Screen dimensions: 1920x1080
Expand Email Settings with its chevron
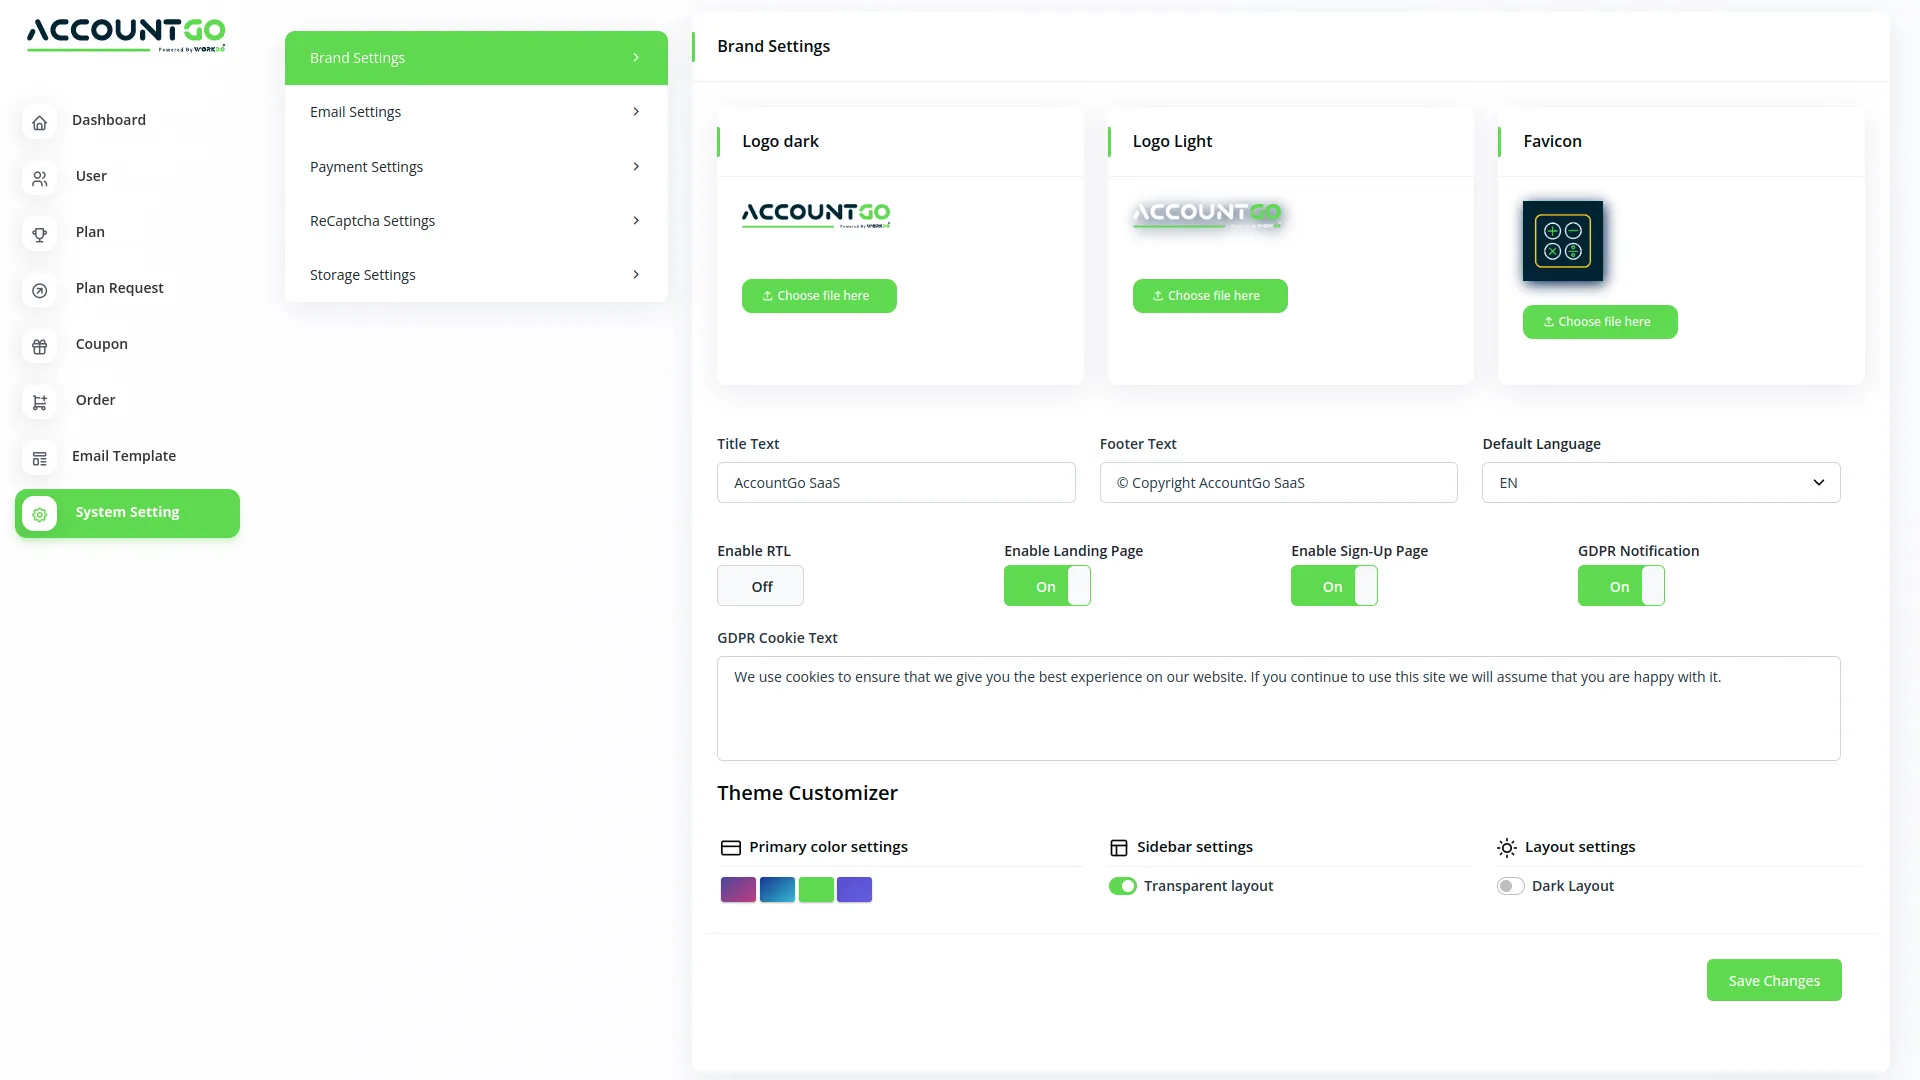coord(636,112)
